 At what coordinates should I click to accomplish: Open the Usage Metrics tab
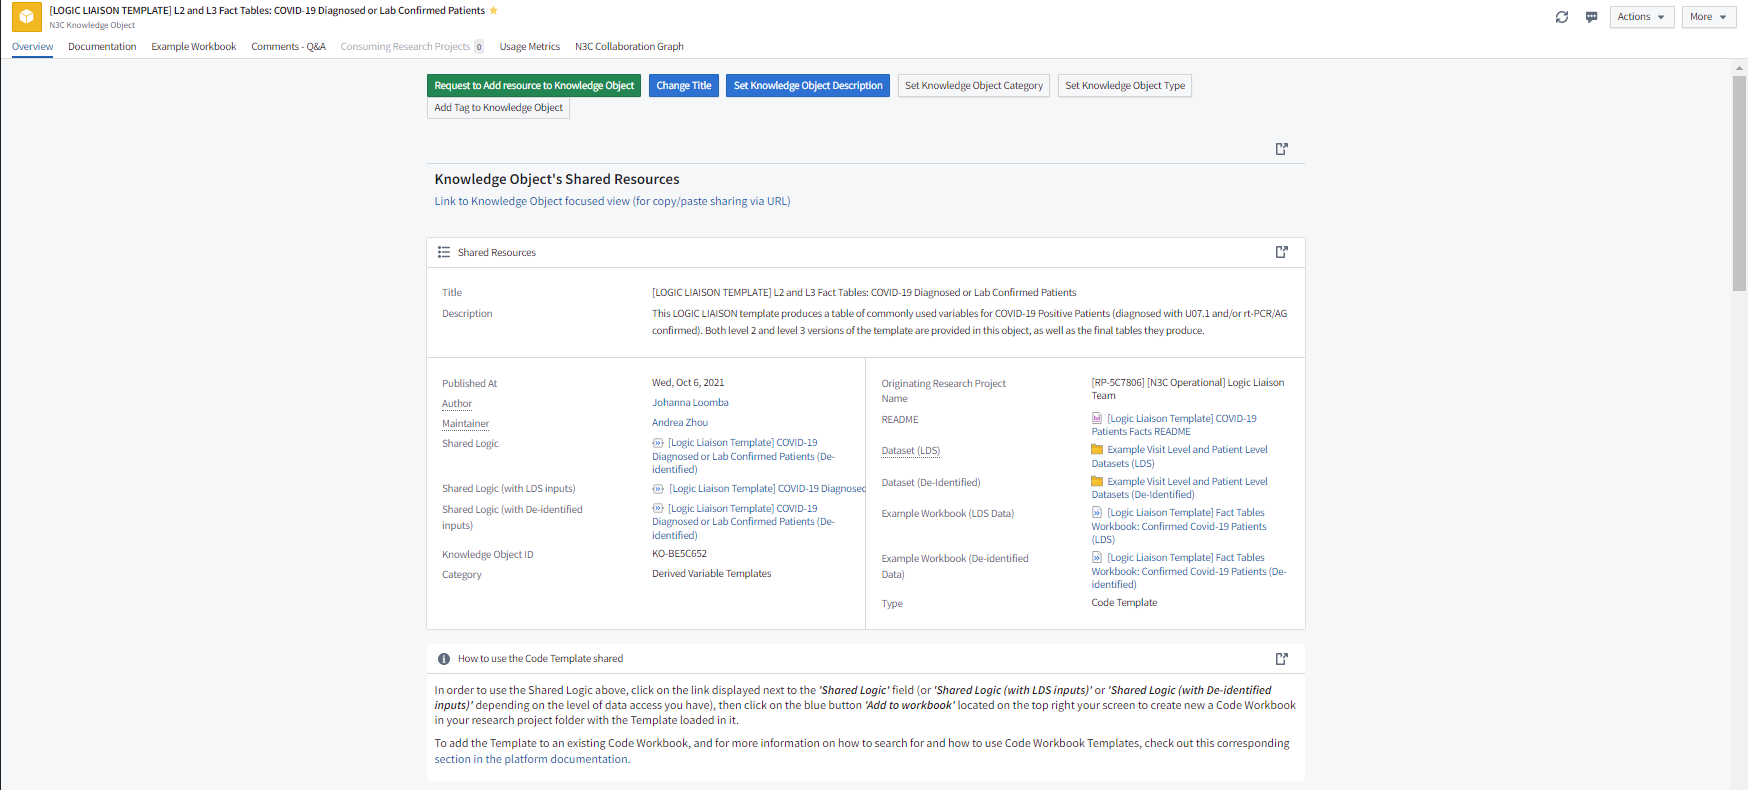pyautogui.click(x=529, y=47)
